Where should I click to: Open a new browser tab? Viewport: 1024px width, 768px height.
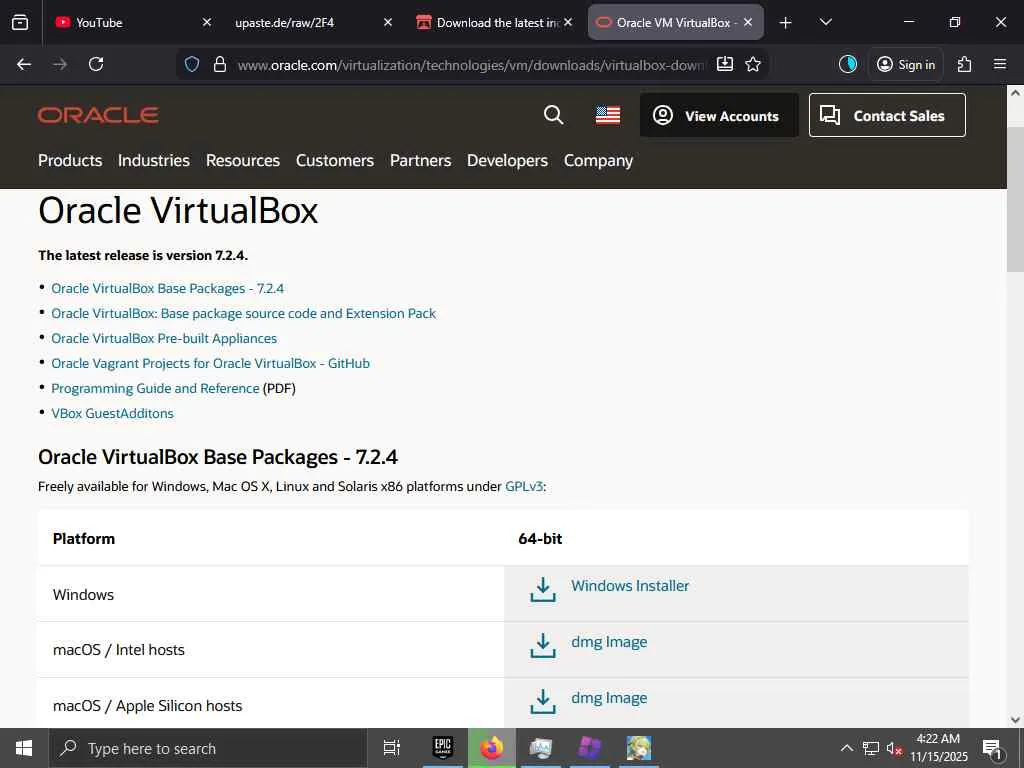[786, 23]
